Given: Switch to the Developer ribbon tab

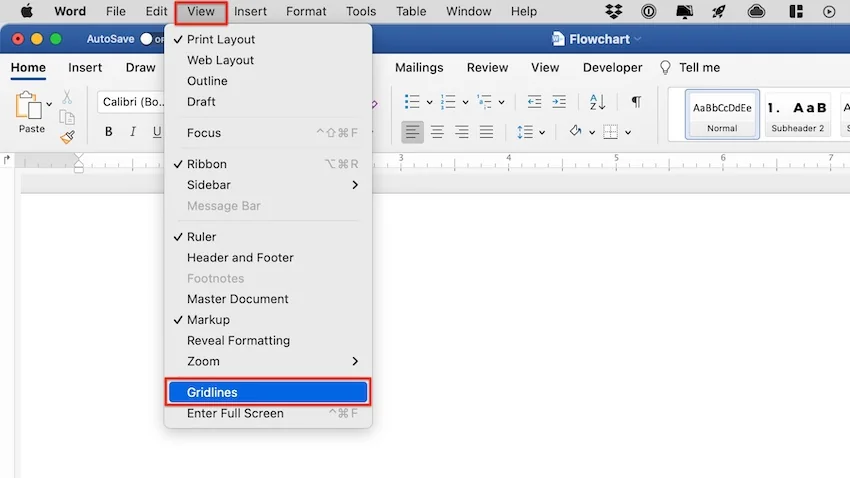Looking at the screenshot, I should (x=613, y=67).
